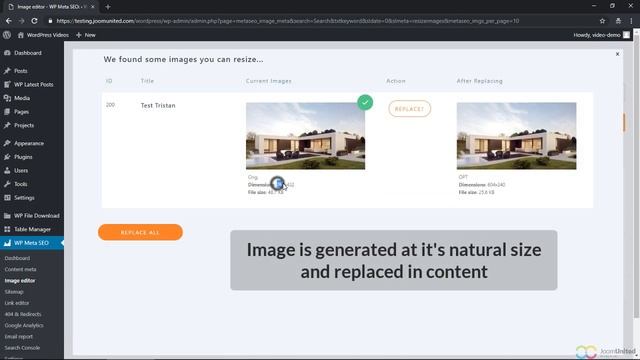Click the After Replacing house thumbnail
The image size is (640, 360).
click(516, 136)
